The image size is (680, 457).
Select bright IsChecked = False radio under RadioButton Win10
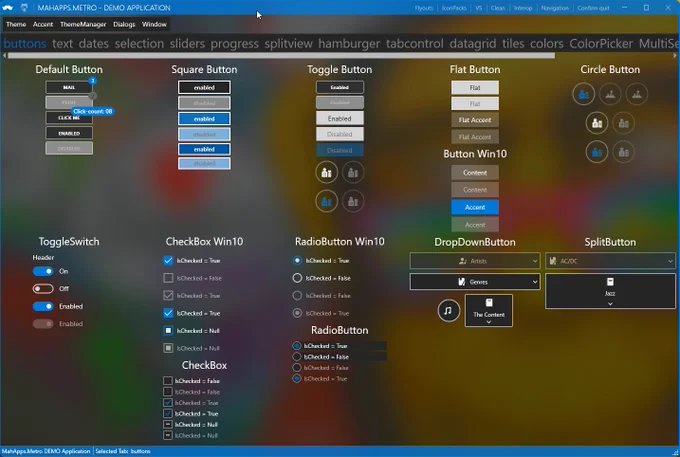pyautogui.click(x=297, y=278)
